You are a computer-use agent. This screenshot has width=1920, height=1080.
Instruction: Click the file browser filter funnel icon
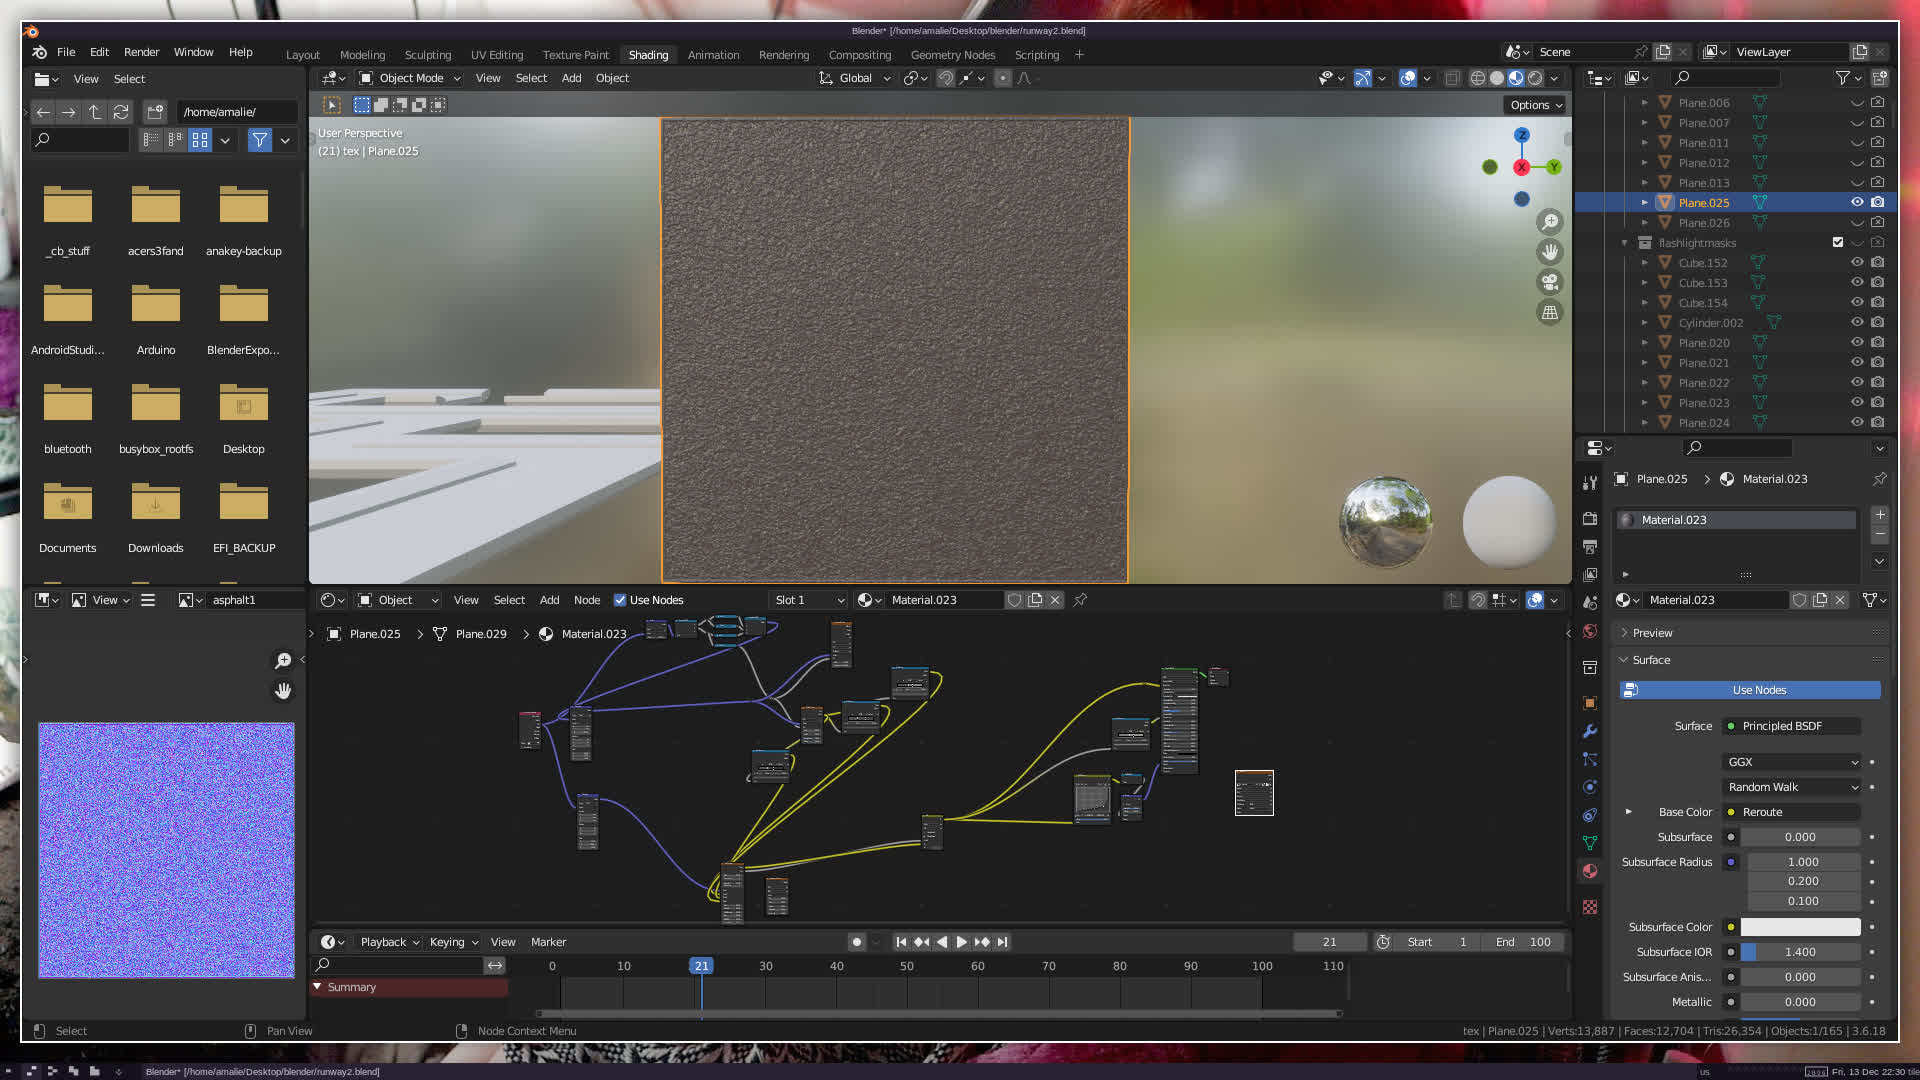click(x=260, y=140)
